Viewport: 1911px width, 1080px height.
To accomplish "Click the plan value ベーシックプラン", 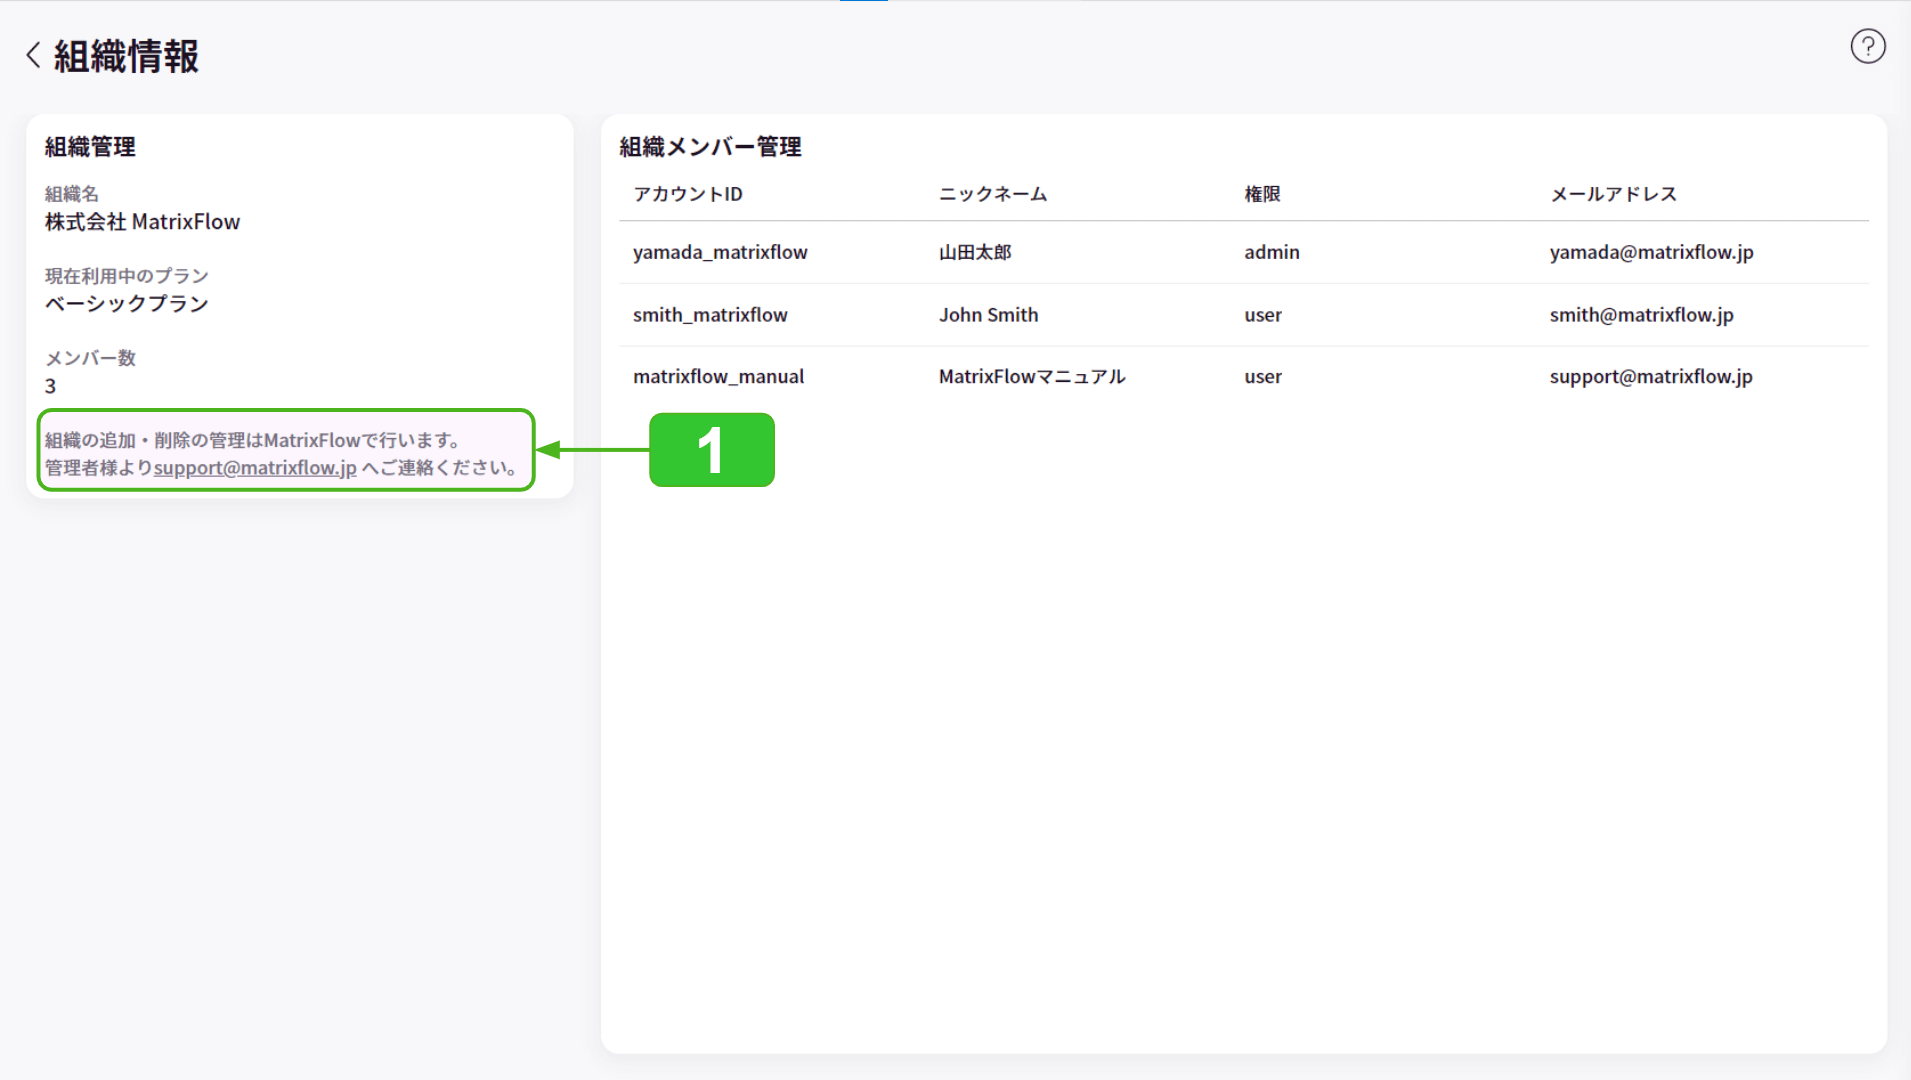I will 126,304.
